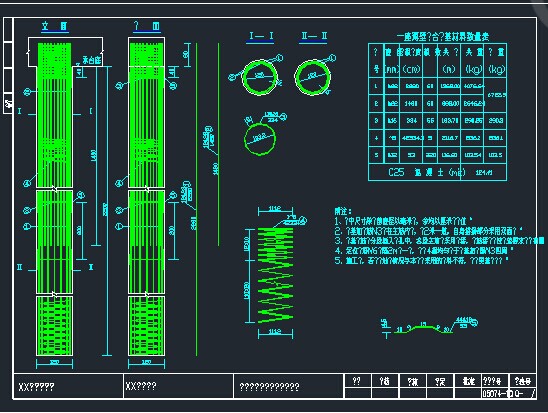Viewport: 548px width, 413px height.
Task: Click the "II— II" section title
Action: tap(314, 36)
